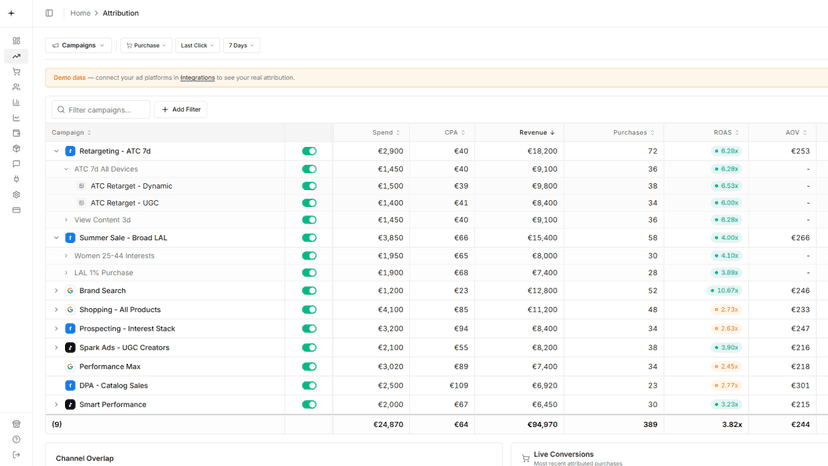Disable Shopping - All Products campaign

(x=309, y=310)
